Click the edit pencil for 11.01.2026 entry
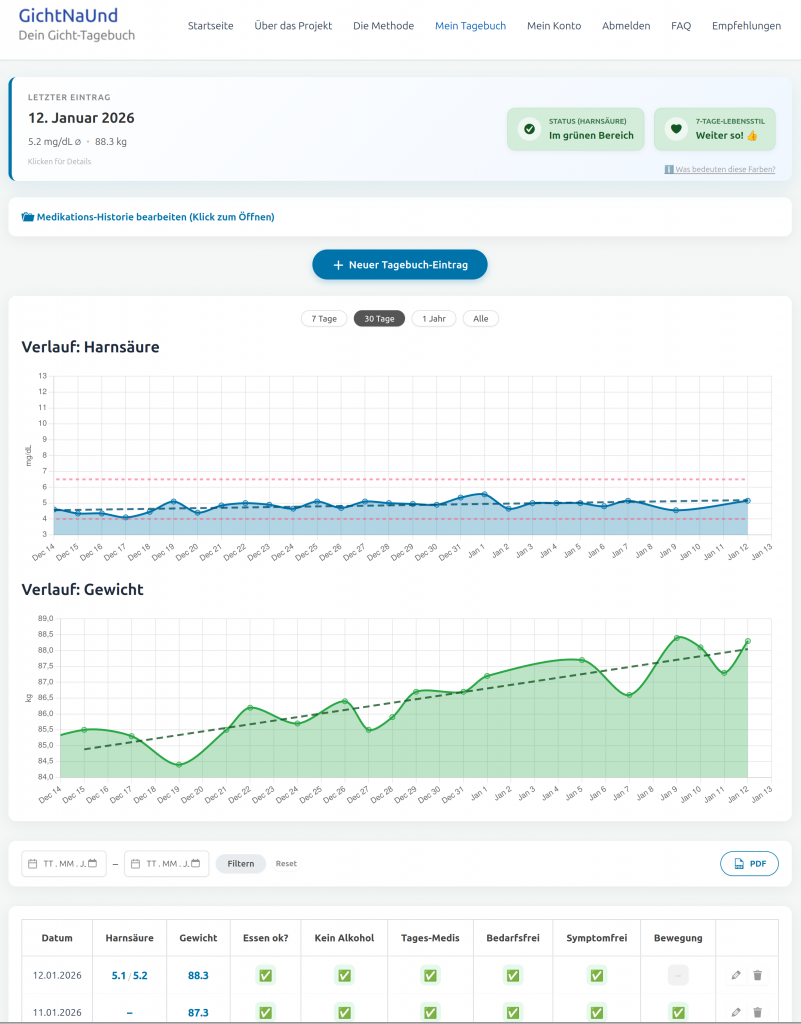 [736, 1013]
